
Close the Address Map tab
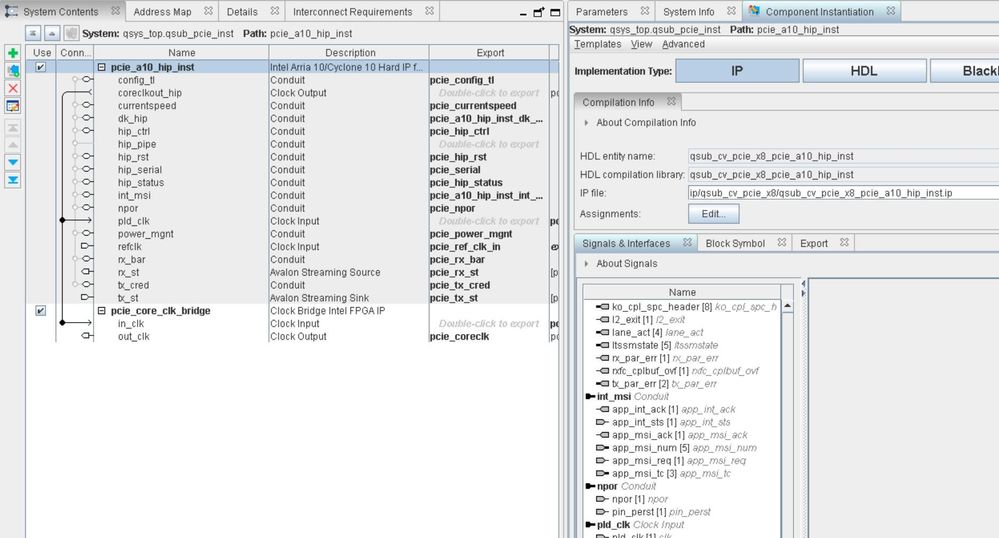[208, 11]
